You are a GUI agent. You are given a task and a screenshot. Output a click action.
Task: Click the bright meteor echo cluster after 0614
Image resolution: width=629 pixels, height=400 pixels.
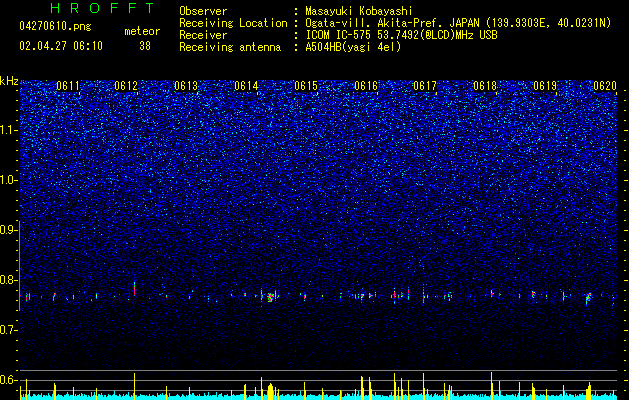click(270, 297)
